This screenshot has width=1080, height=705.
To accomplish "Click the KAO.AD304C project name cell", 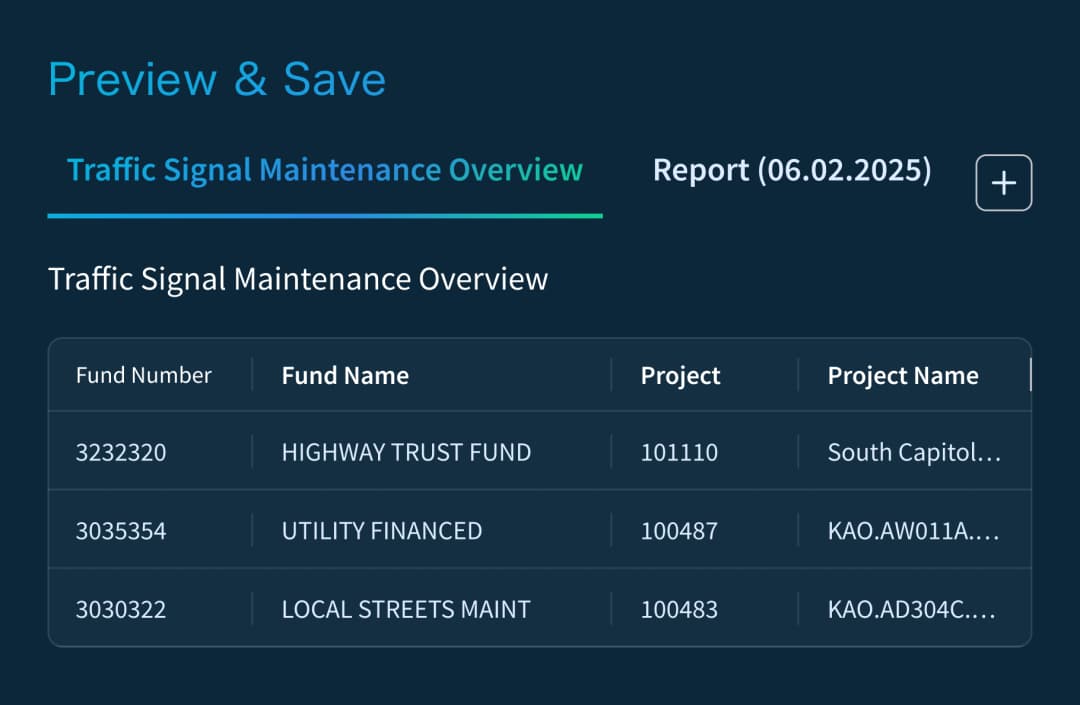I will point(911,609).
